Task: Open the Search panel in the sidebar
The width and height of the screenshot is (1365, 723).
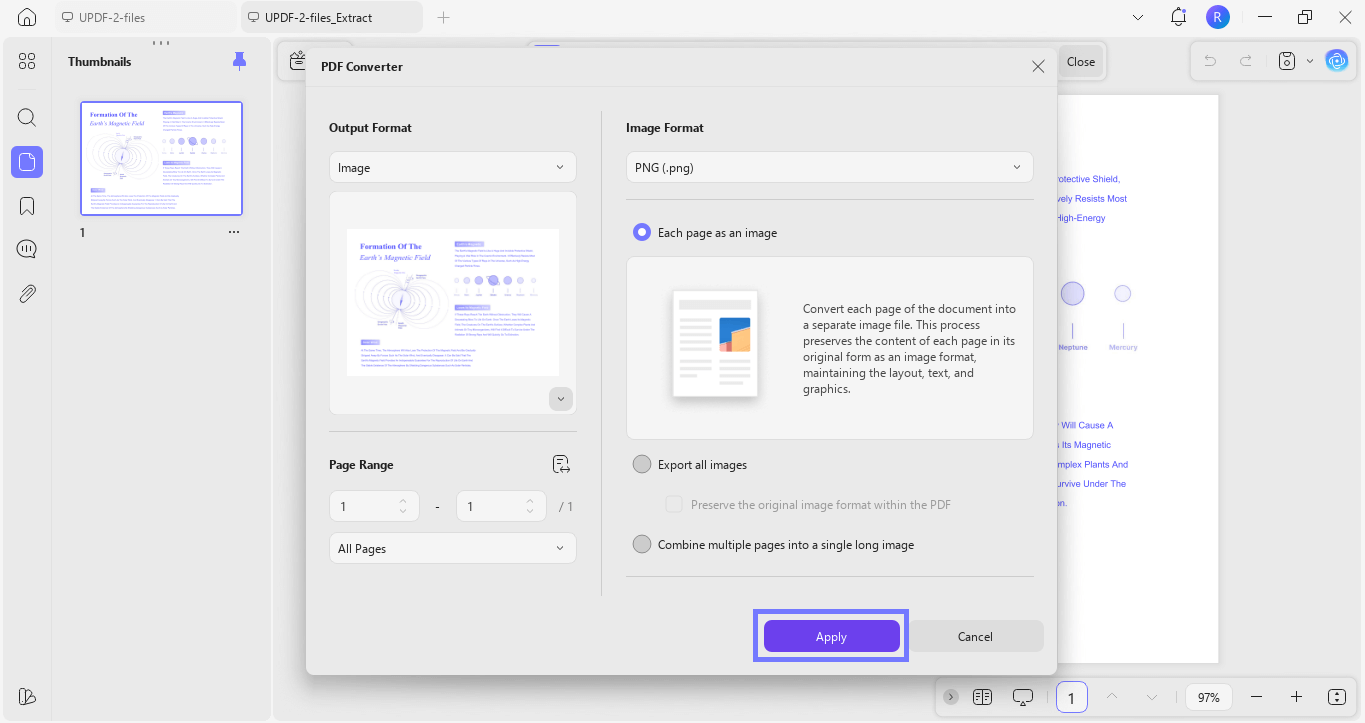Action: pyautogui.click(x=27, y=117)
